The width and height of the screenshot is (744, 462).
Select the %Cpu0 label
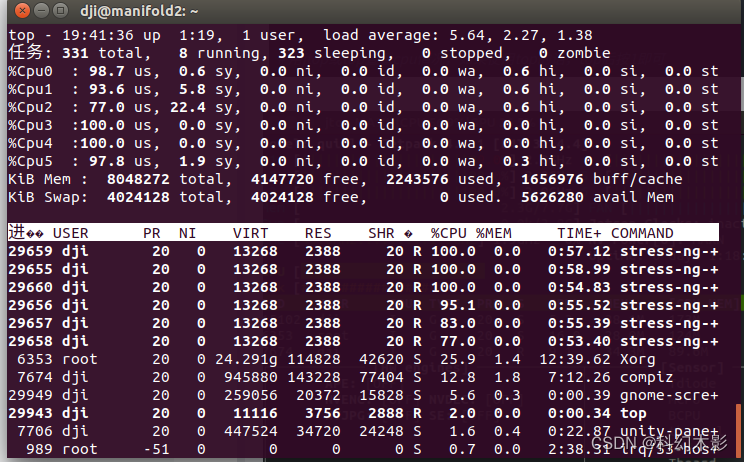pos(30,71)
